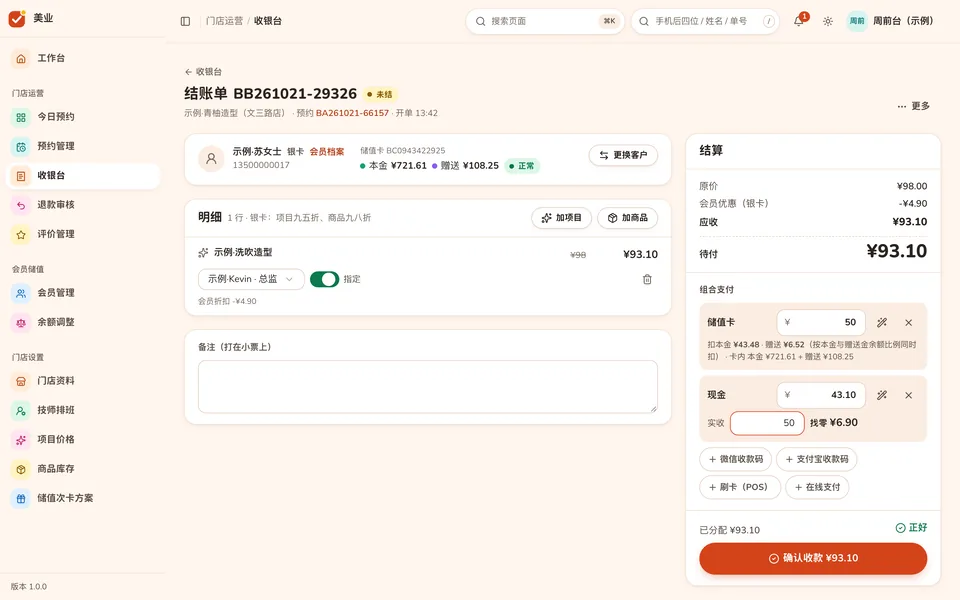960x600 pixels.
Task: Open 工作台 in the sidebar
Action: [x=83, y=58]
